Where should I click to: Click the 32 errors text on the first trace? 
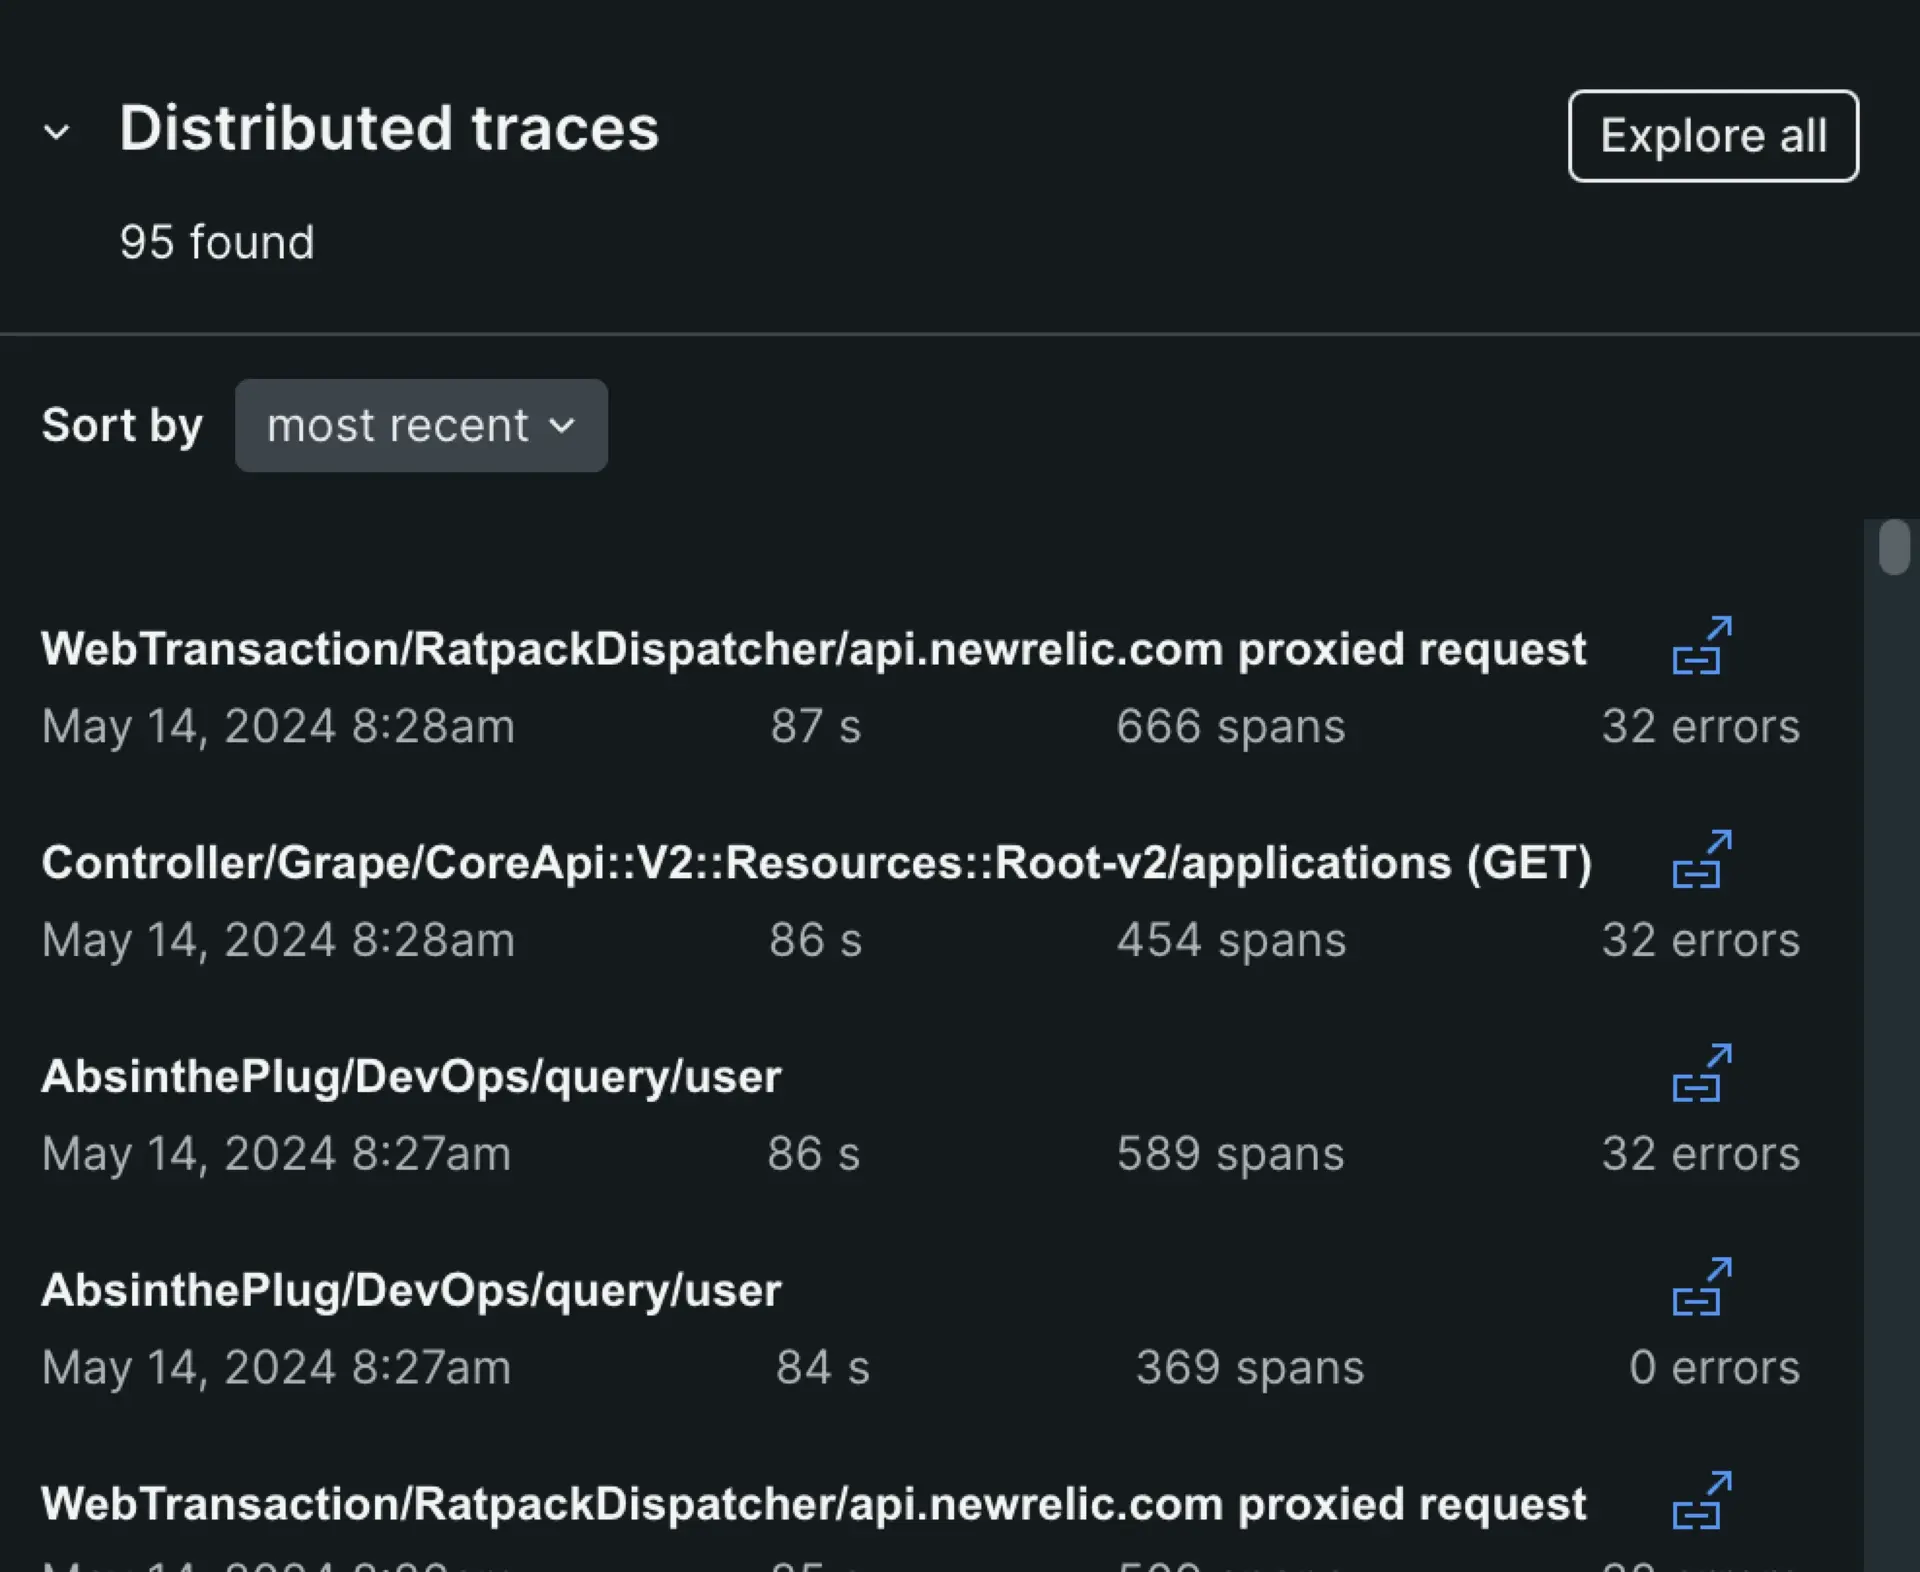click(x=1699, y=726)
